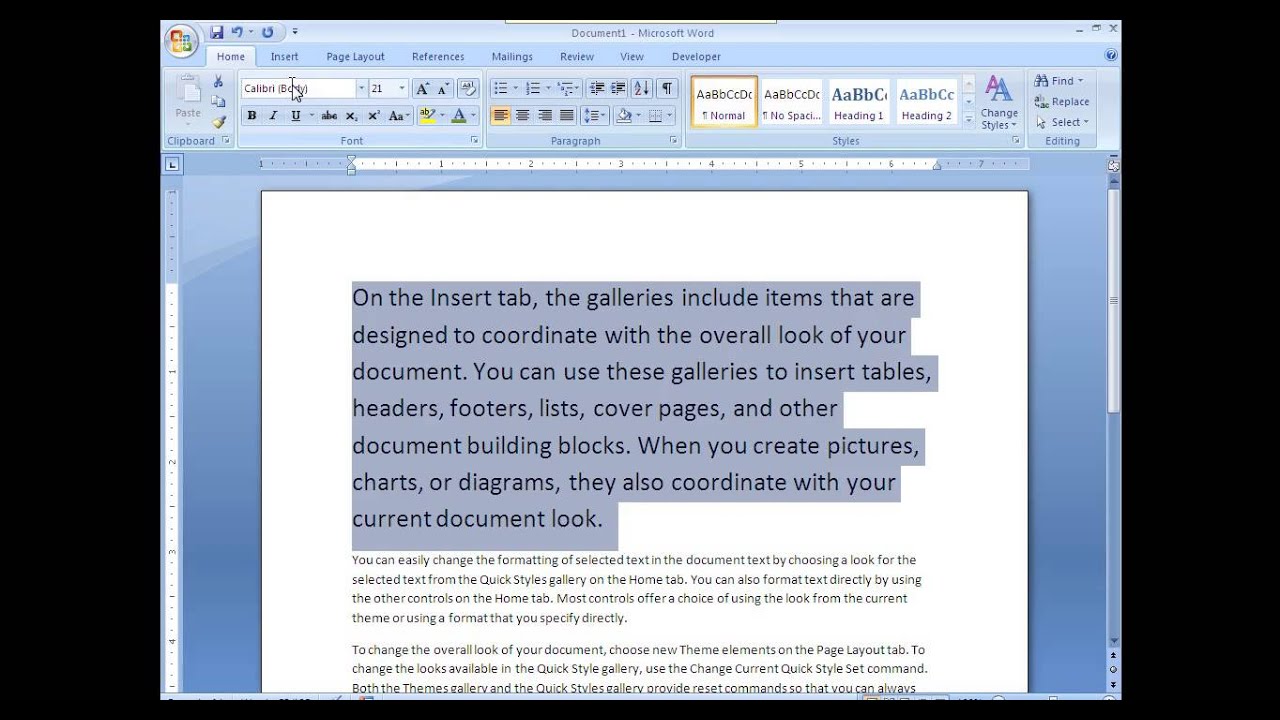Viewport: 1280px width, 720px height.
Task: Toggle show paragraph marks
Action: pyautogui.click(x=667, y=88)
